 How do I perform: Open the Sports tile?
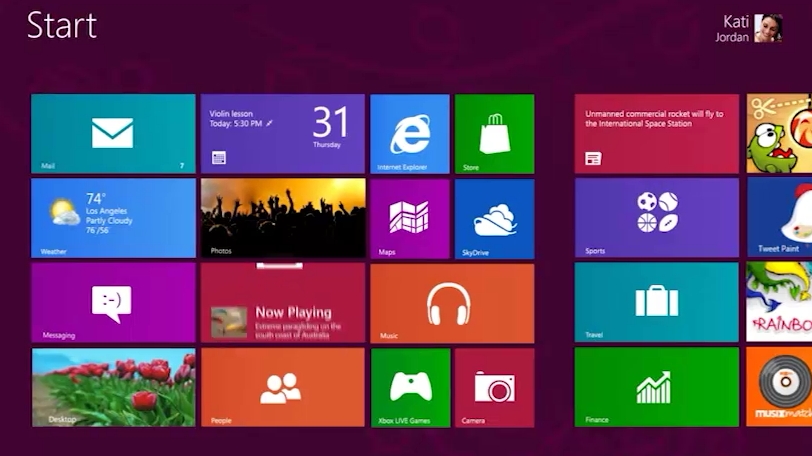pos(657,218)
